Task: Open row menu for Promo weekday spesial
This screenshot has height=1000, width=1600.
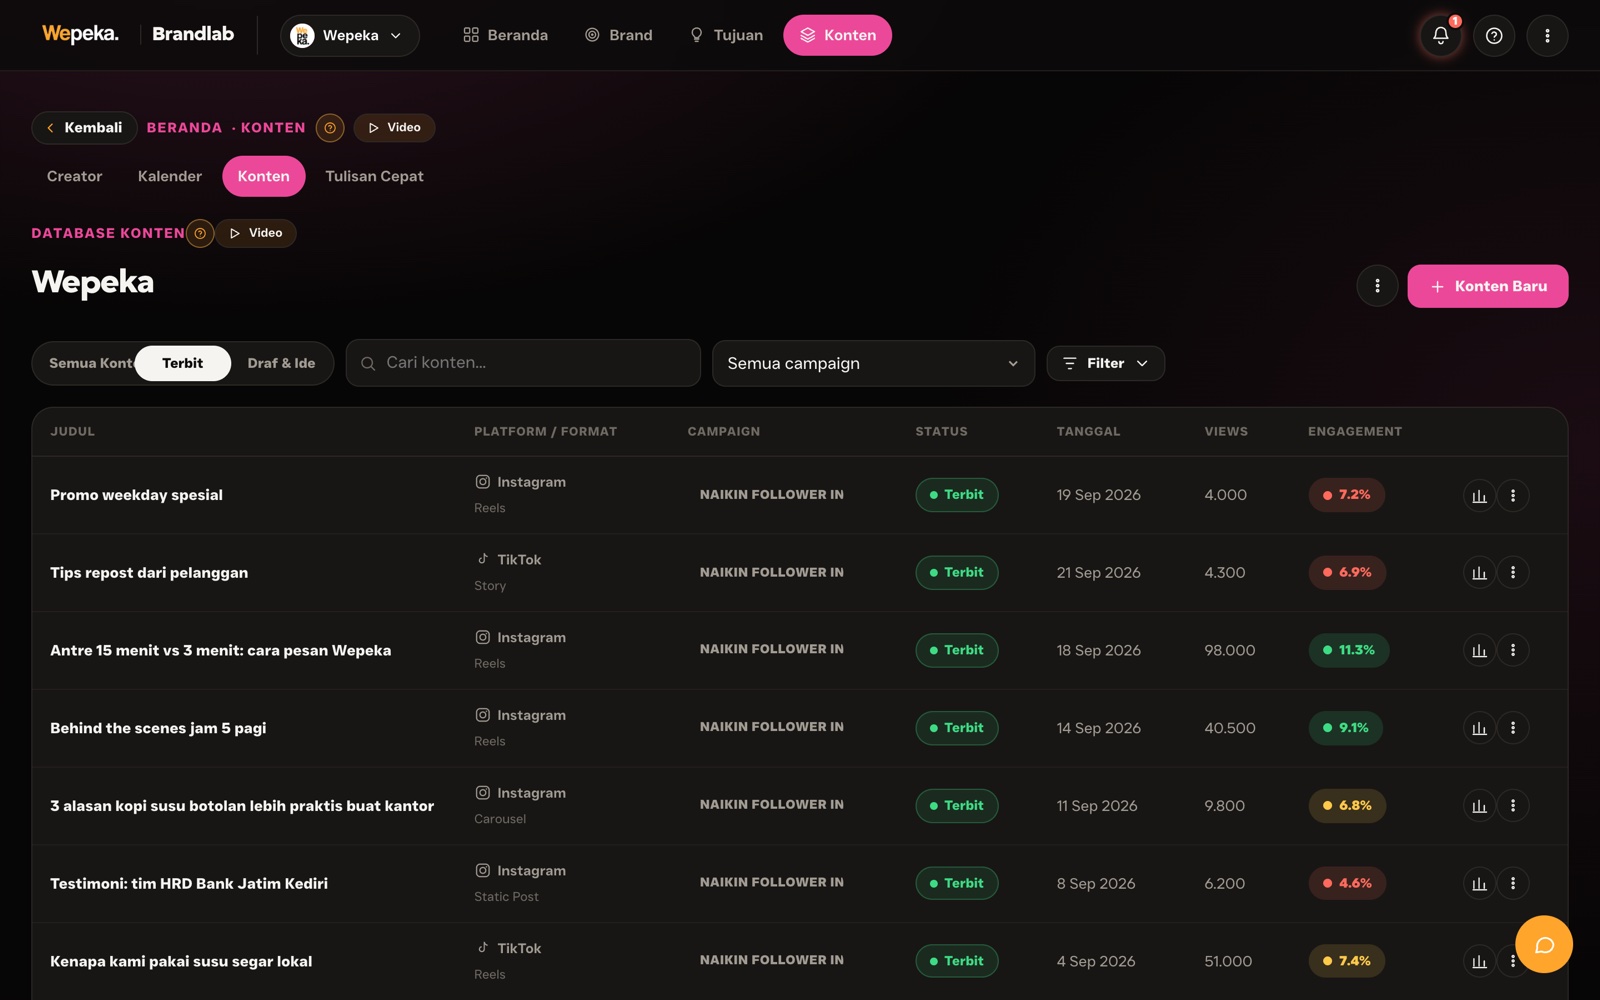Action: (x=1513, y=495)
